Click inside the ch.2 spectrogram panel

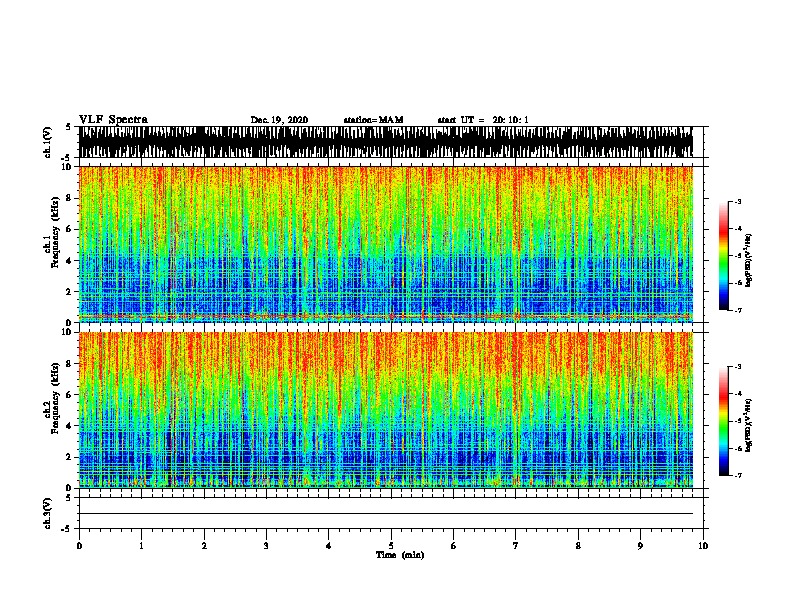click(386, 410)
